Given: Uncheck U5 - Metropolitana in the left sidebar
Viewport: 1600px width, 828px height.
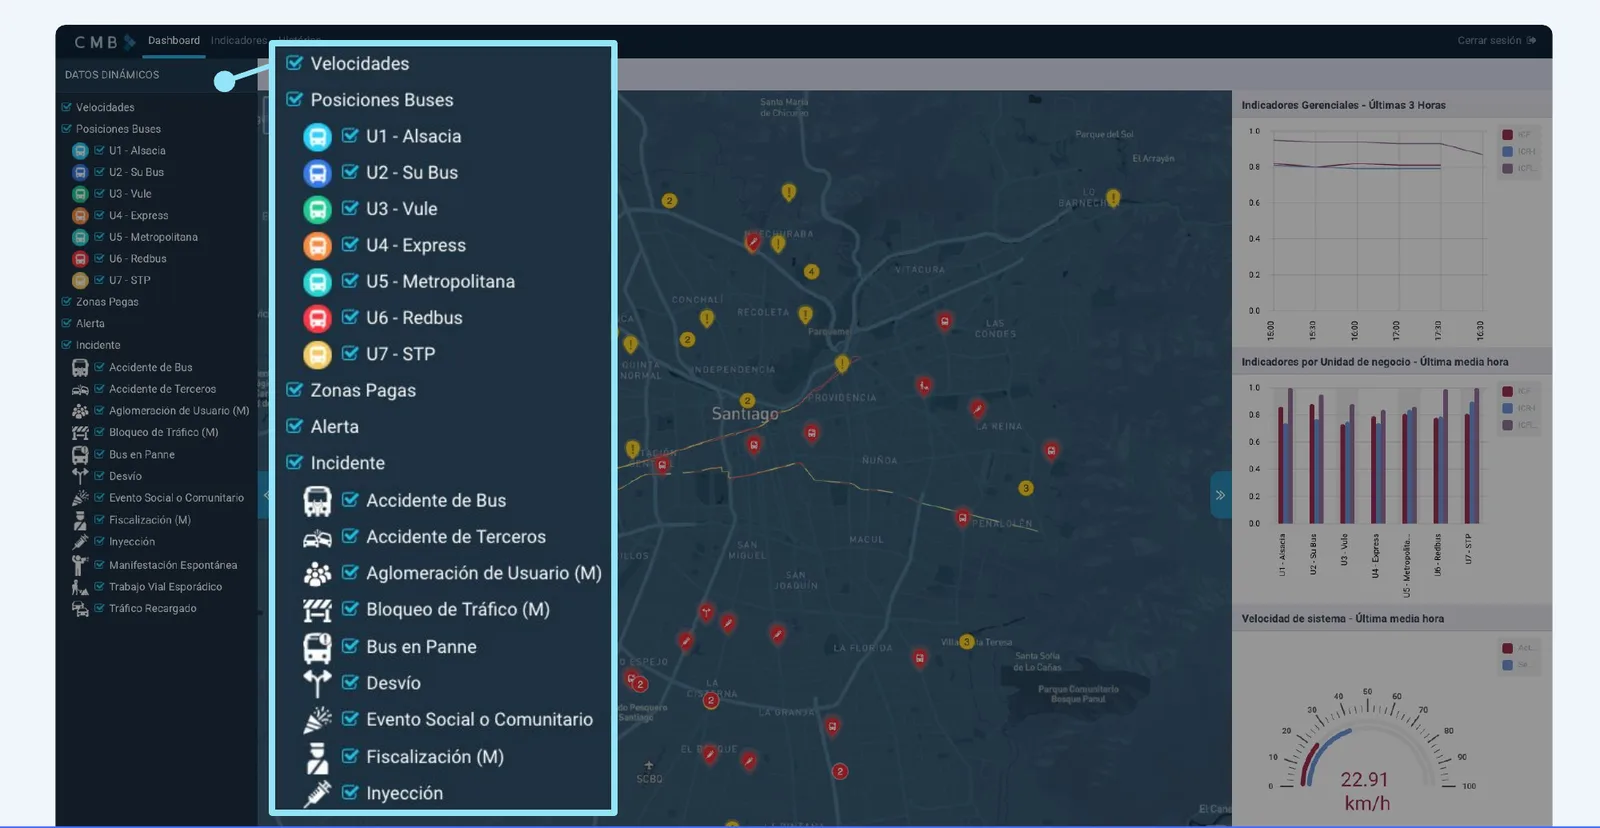Looking at the screenshot, I should pos(100,237).
